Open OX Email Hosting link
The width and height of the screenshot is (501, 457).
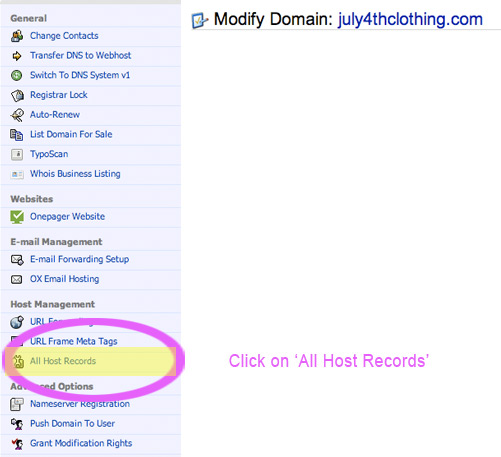tap(64, 279)
